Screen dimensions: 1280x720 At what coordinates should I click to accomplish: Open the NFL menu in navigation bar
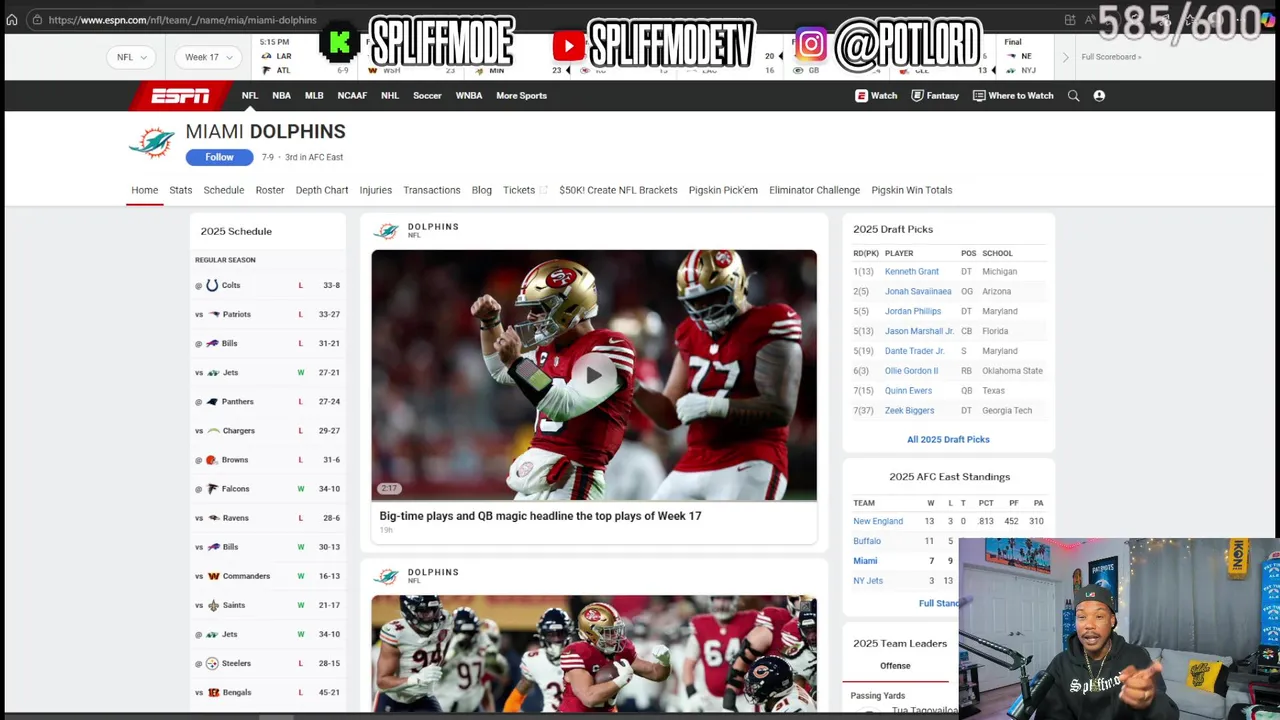pyautogui.click(x=250, y=96)
